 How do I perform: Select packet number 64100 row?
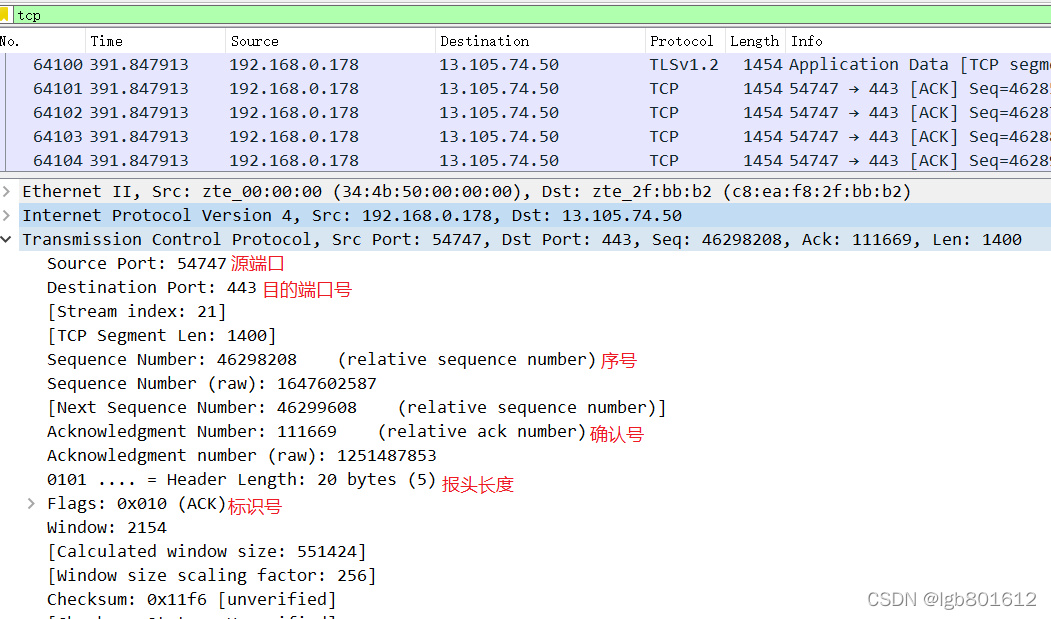click(526, 64)
